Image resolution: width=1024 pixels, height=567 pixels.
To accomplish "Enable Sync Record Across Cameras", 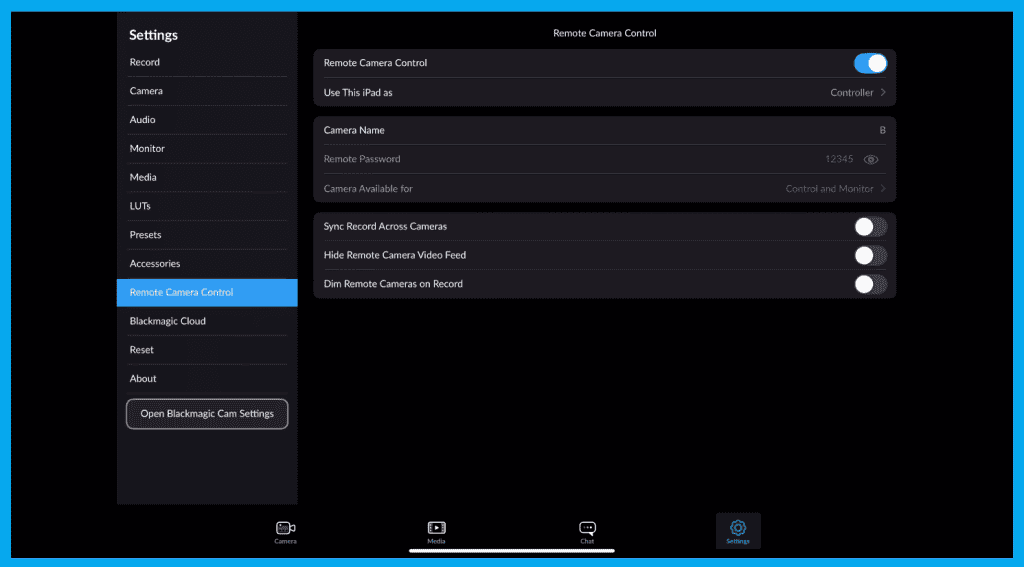I will pyautogui.click(x=869, y=226).
